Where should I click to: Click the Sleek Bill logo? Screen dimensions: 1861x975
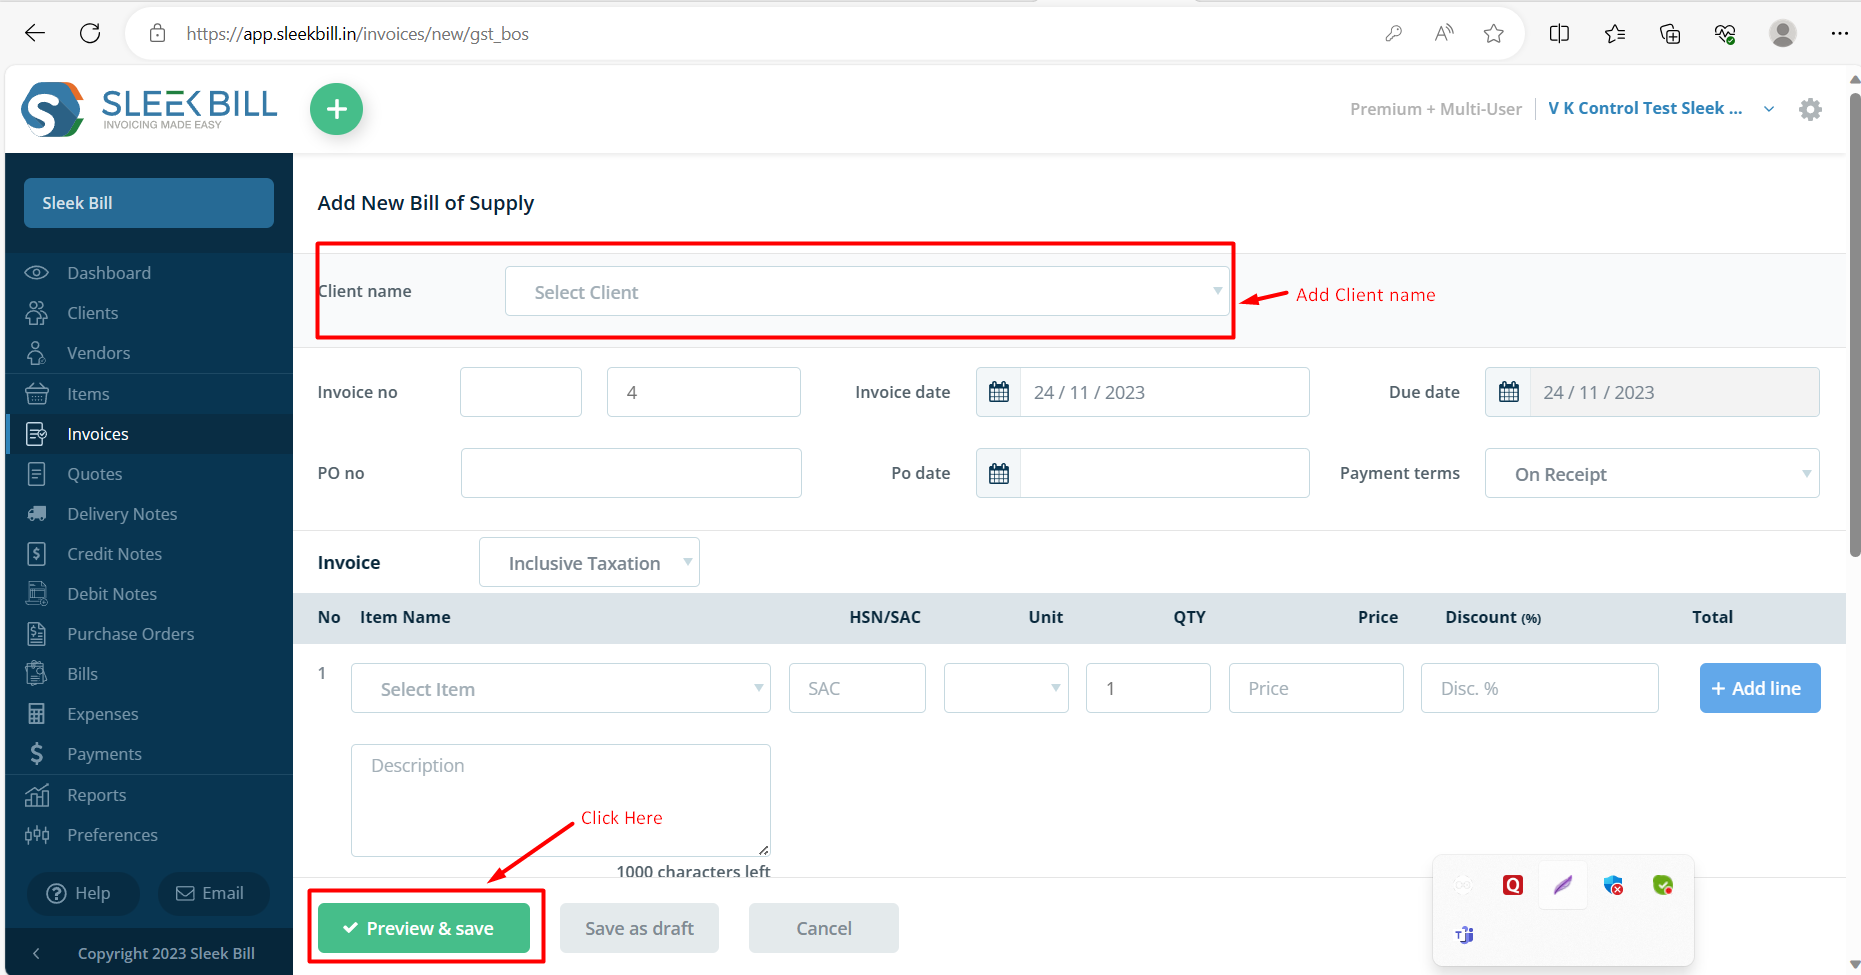coord(150,109)
